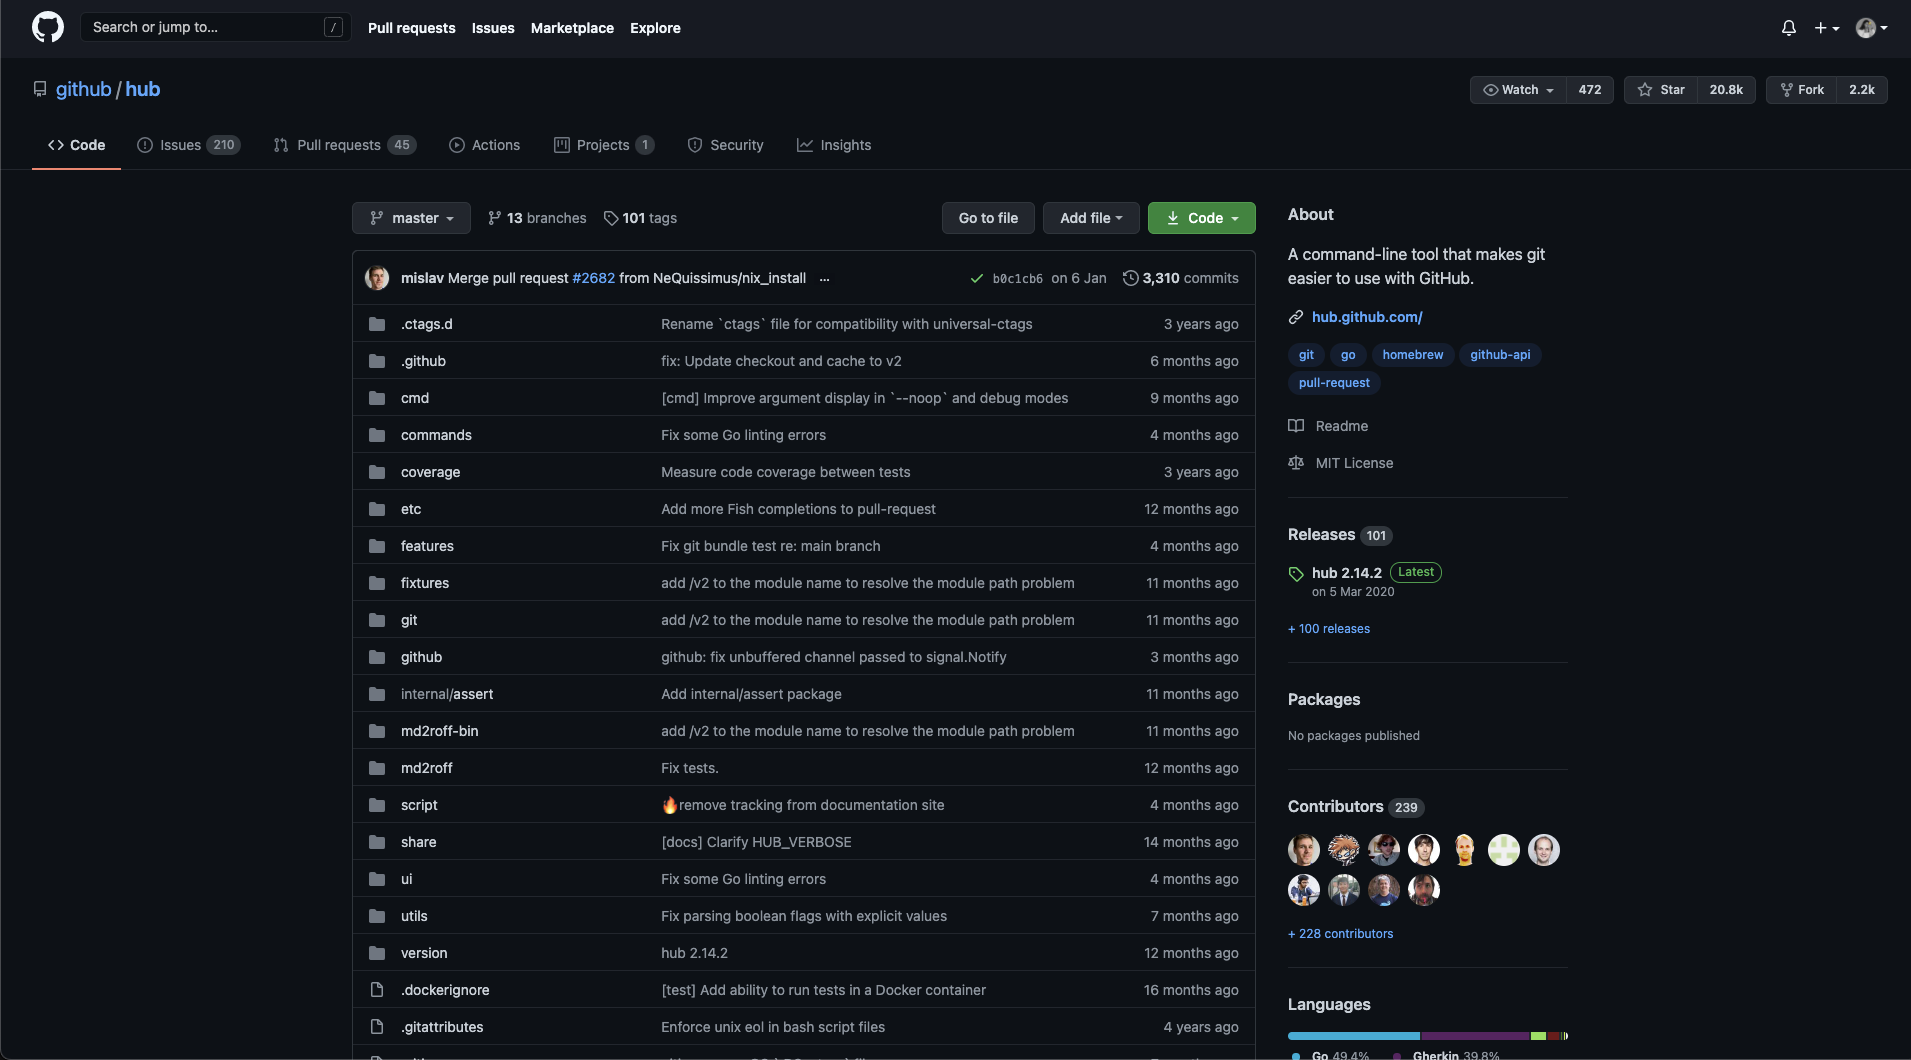Viewport: 1911px width, 1060px height.
Task: Select the Code tab
Action: tap(76, 145)
